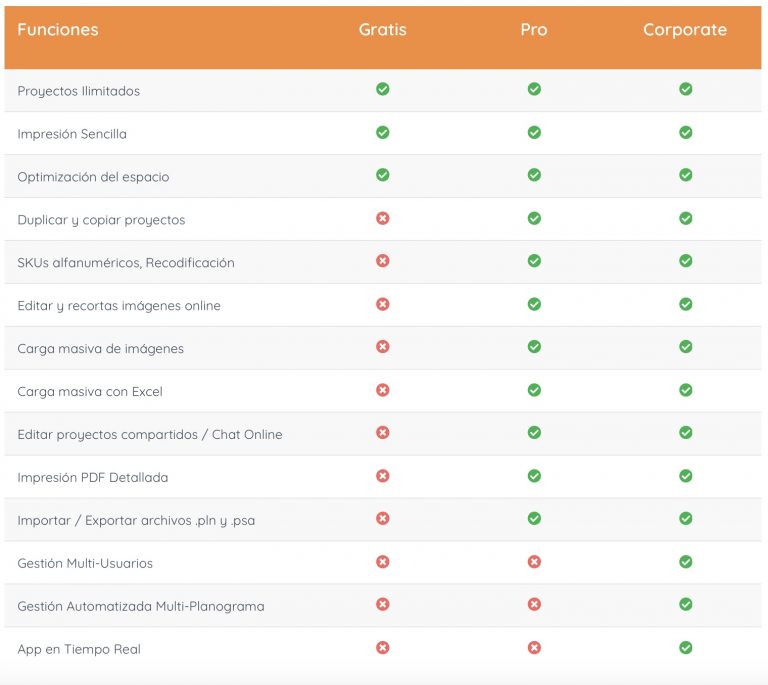Screen dimensions: 768x685
Task: Click the Editar y recortas imágenes online label
Action: click(119, 306)
